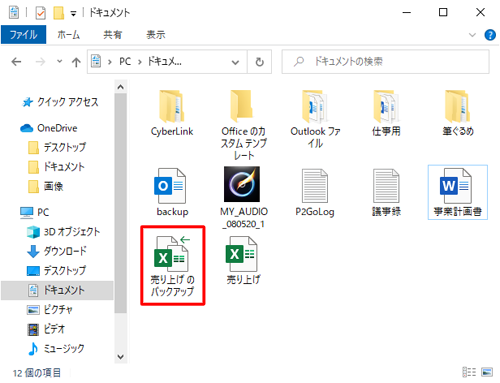
Task: Open the recent locations dropdown
Action: (60, 61)
